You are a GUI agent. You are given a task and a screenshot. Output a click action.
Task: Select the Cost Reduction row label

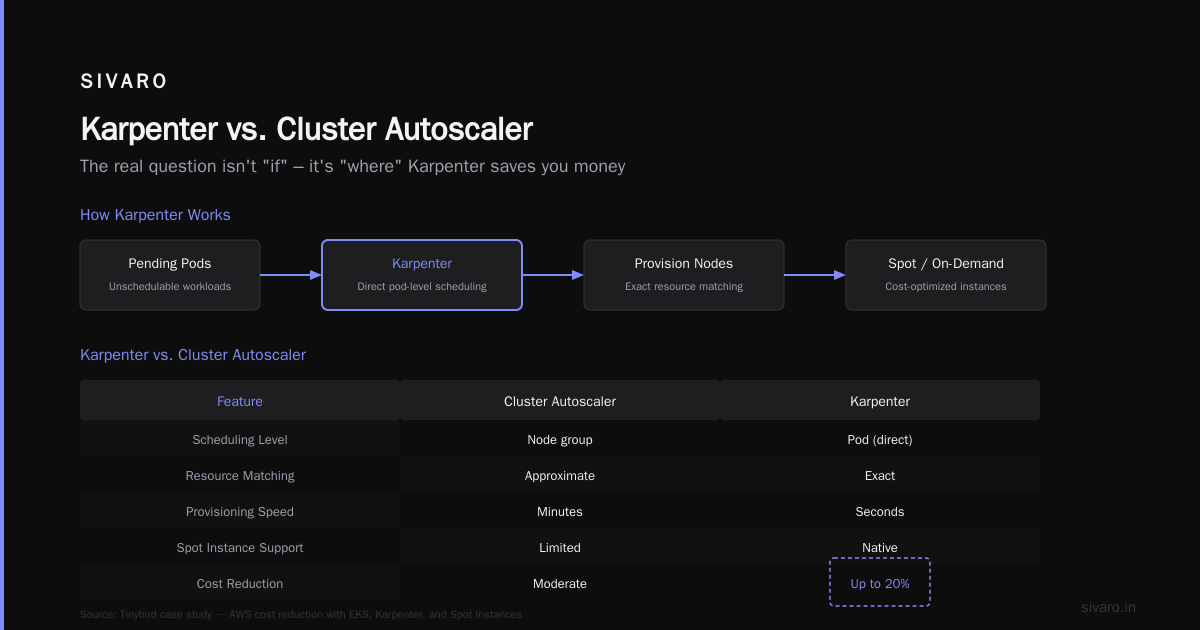click(x=240, y=584)
